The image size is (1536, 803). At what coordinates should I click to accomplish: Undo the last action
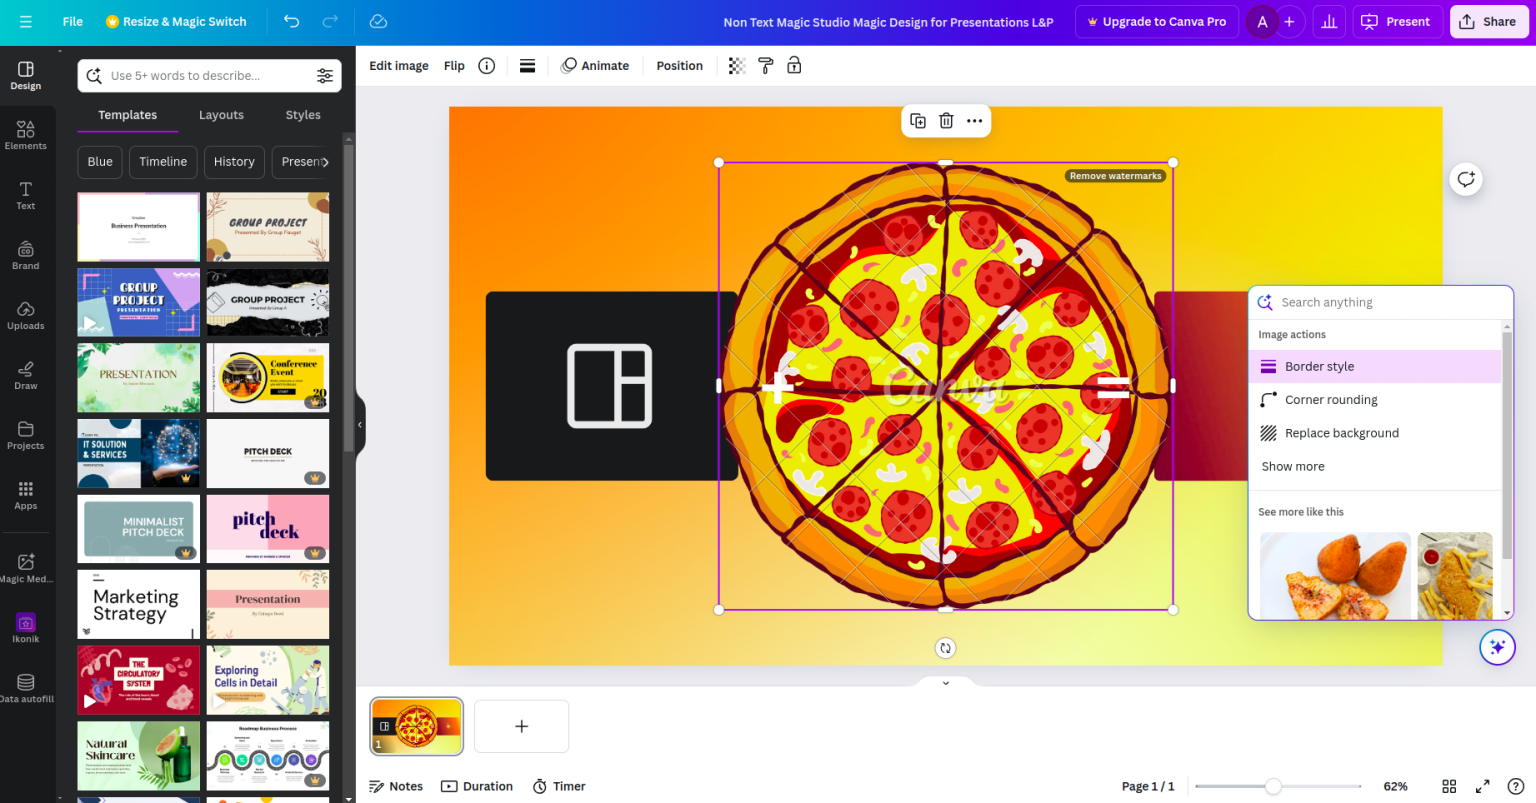[x=290, y=21]
